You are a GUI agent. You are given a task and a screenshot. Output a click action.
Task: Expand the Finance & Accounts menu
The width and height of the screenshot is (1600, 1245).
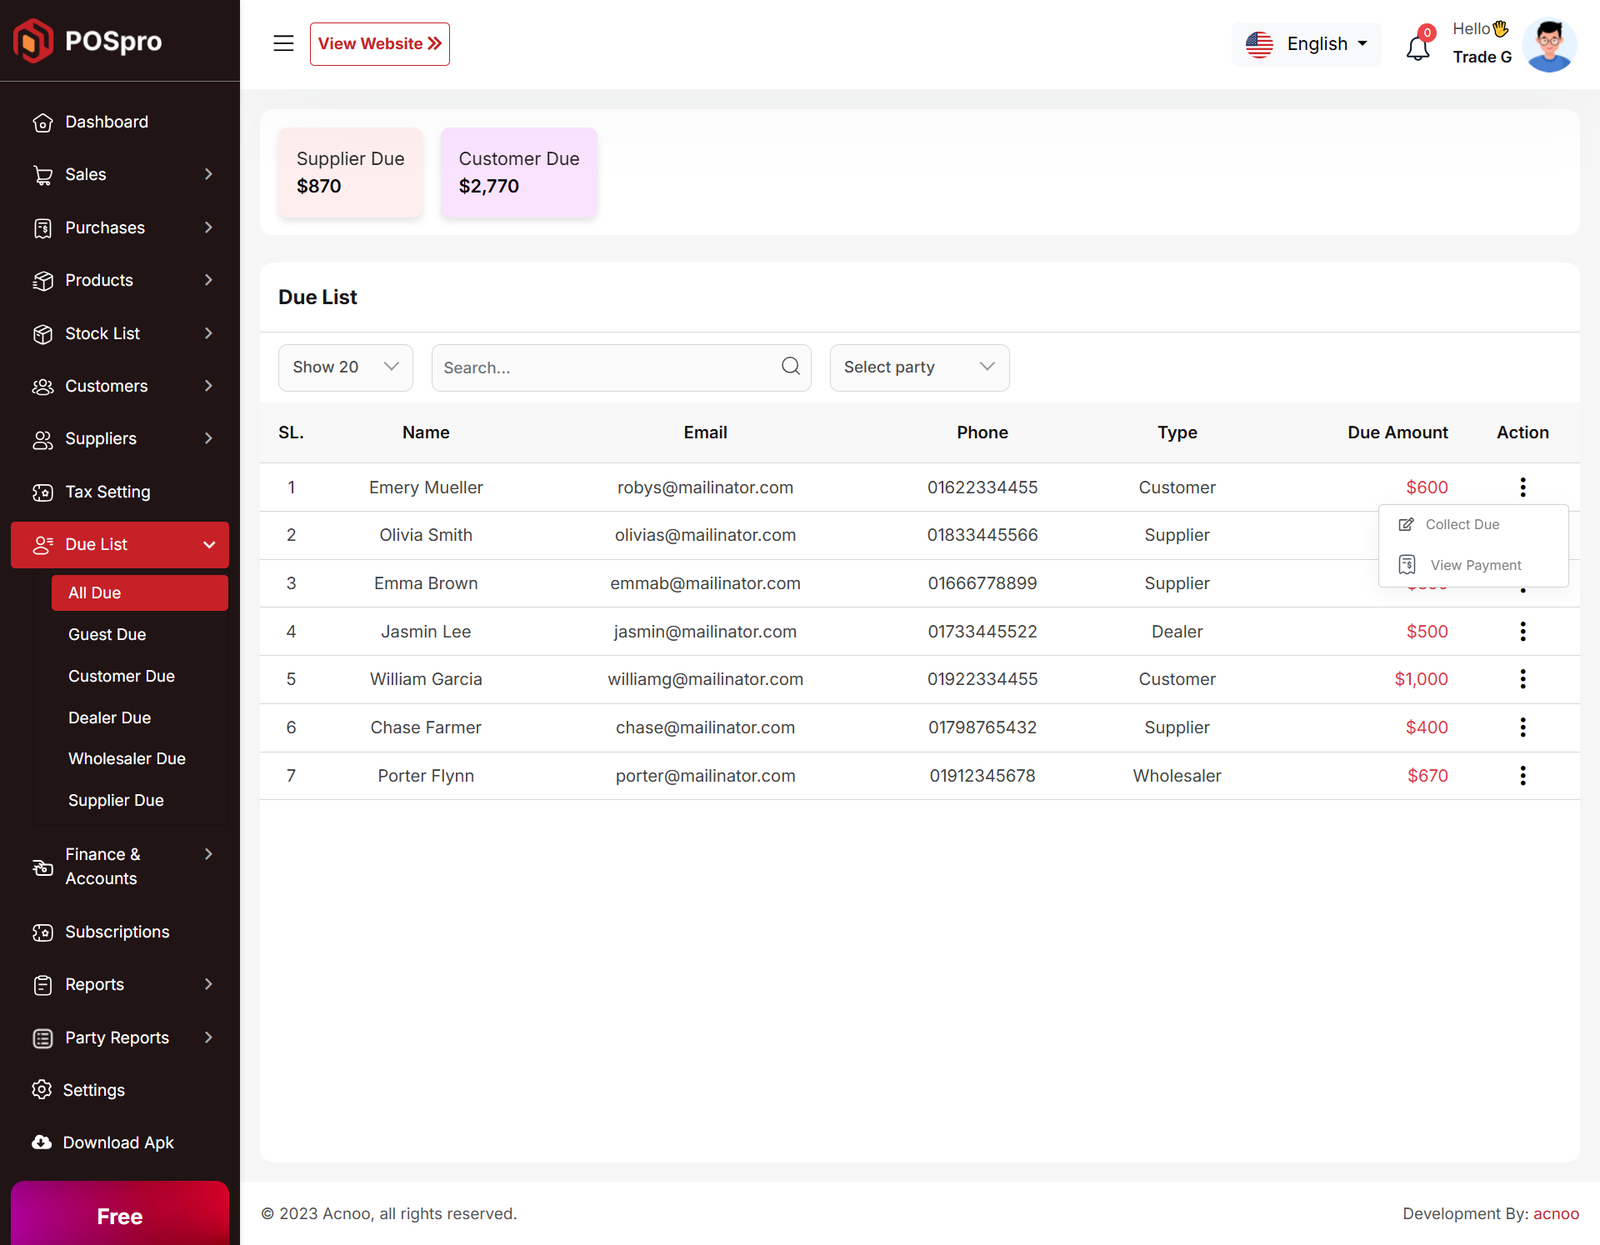(x=120, y=867)
